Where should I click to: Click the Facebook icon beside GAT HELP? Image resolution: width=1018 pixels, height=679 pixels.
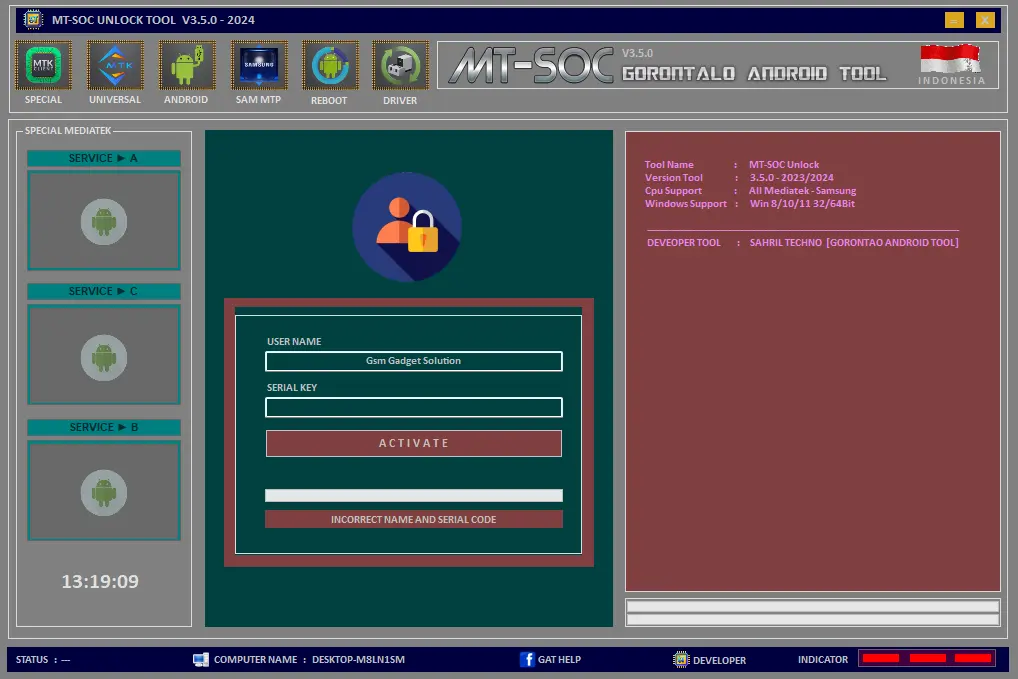click(527, 660)
